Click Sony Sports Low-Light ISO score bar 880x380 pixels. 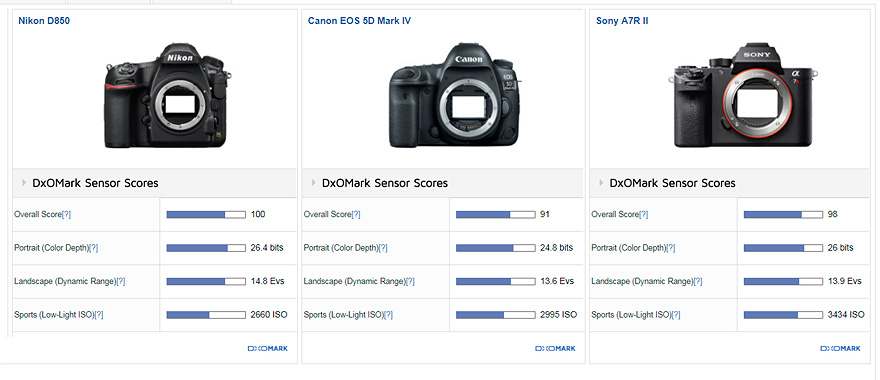point(783,315)
